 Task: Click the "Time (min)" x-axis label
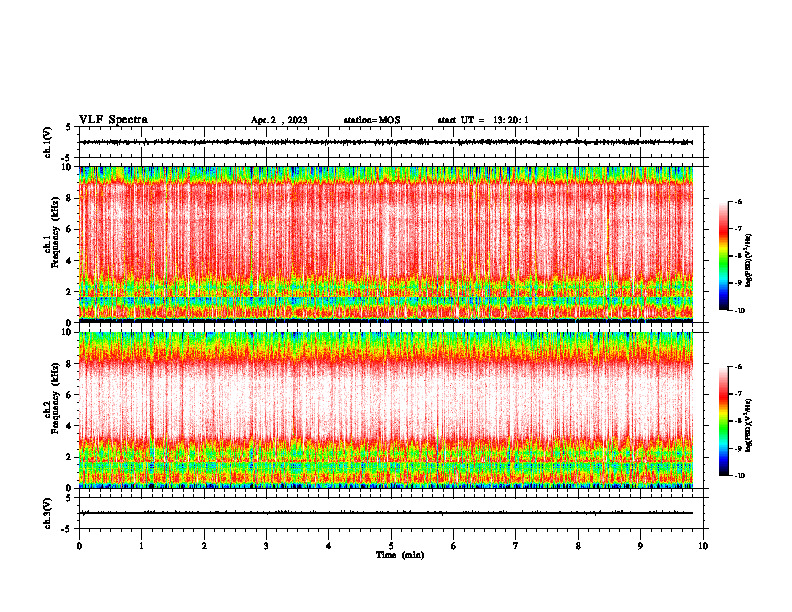(400, 555)
